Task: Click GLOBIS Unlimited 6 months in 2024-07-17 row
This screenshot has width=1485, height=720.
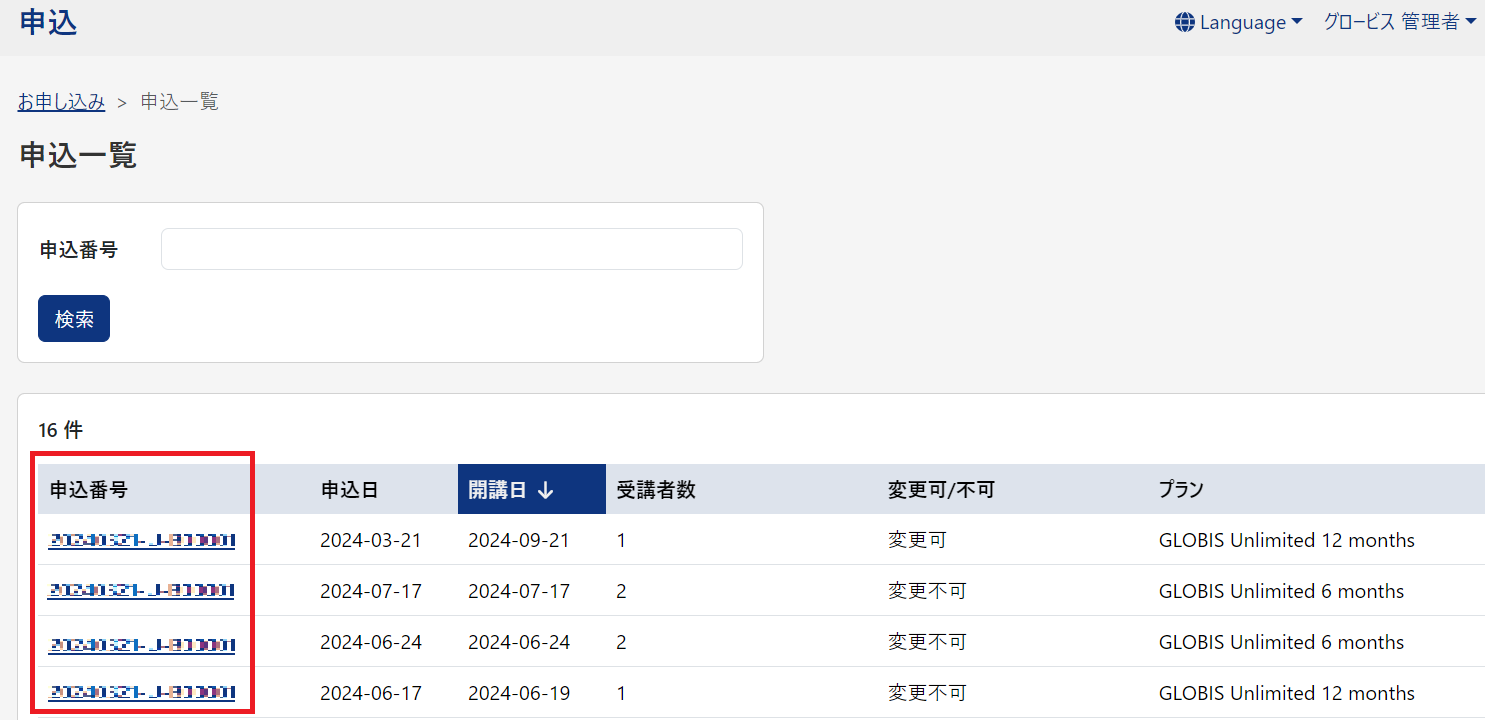Action: click(1281, 591)
